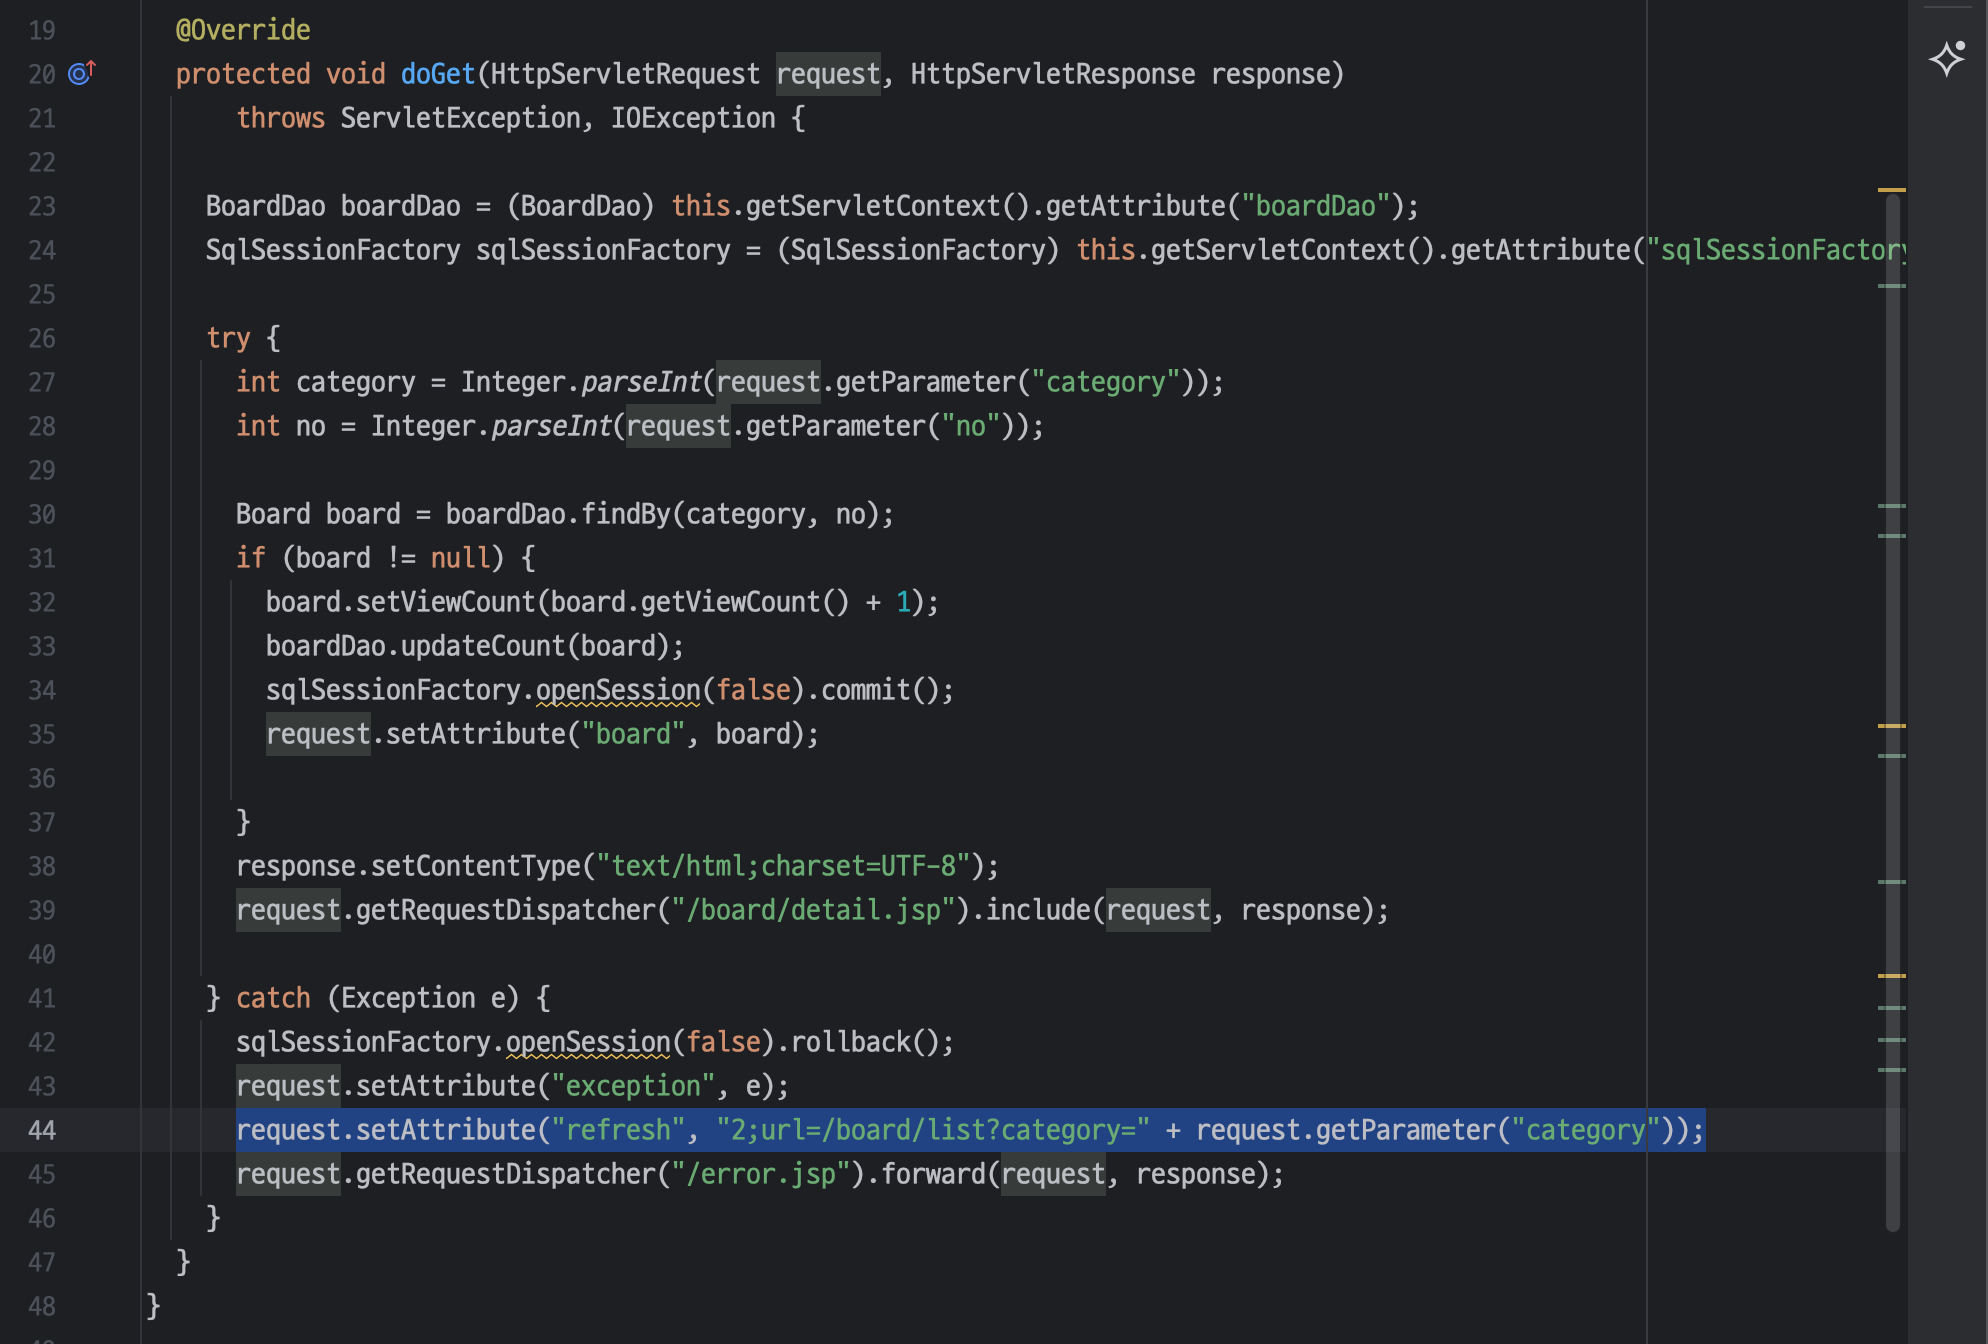Screen dimensions: 1988x1344
Task: Click the "refresh" string on line 44
Action: [618, 1130]
